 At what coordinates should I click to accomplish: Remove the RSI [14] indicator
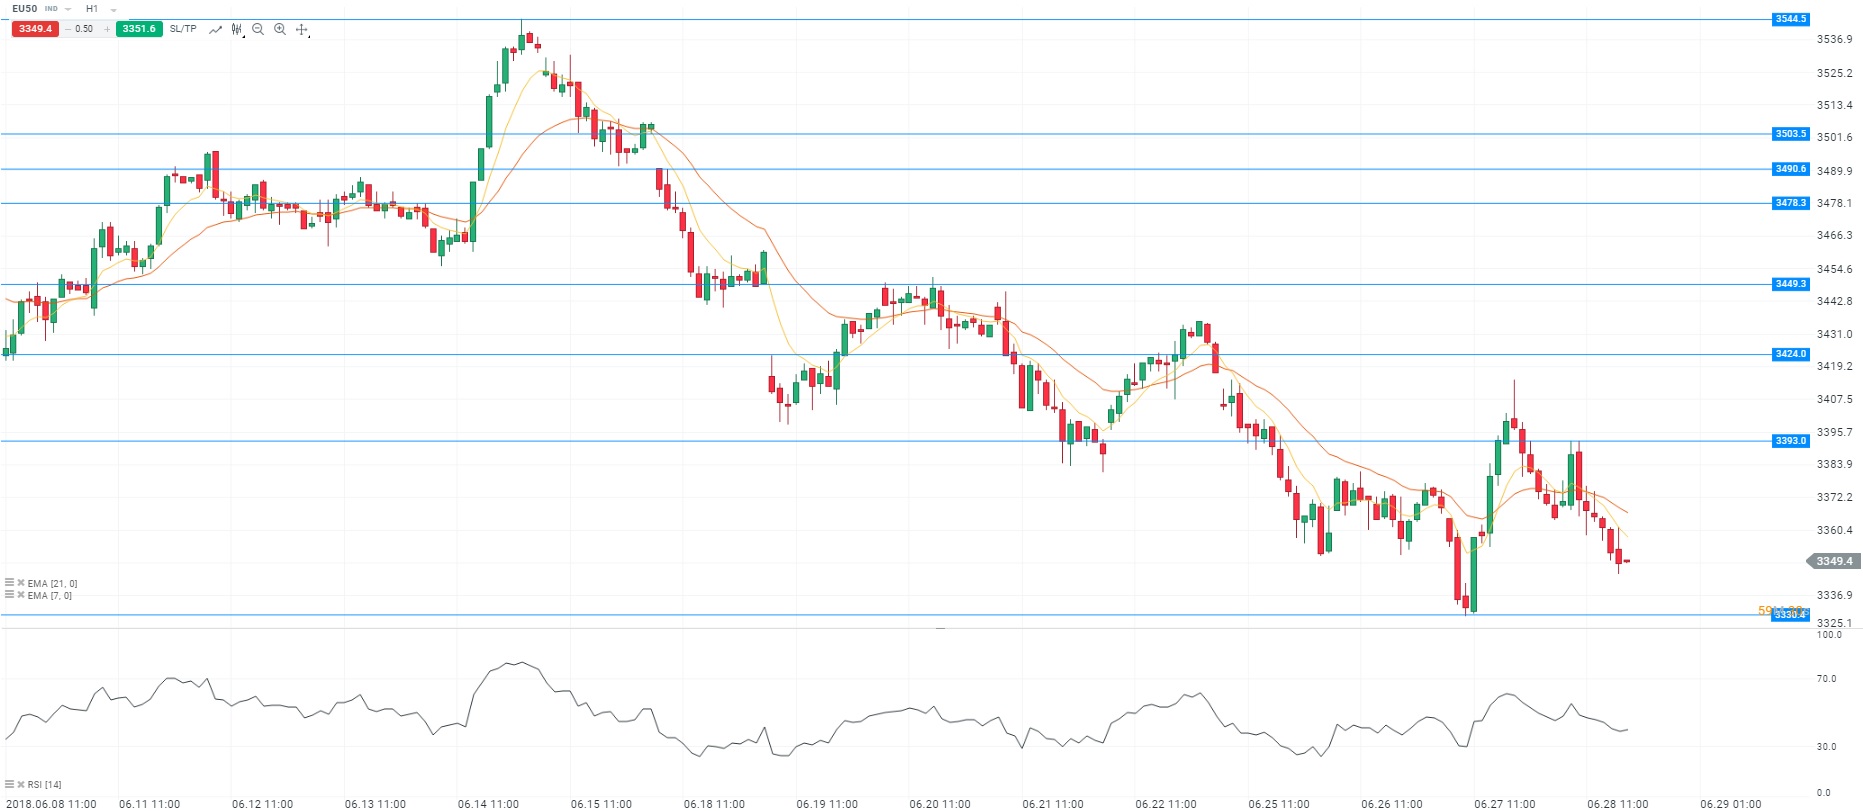tap(21, 784)
